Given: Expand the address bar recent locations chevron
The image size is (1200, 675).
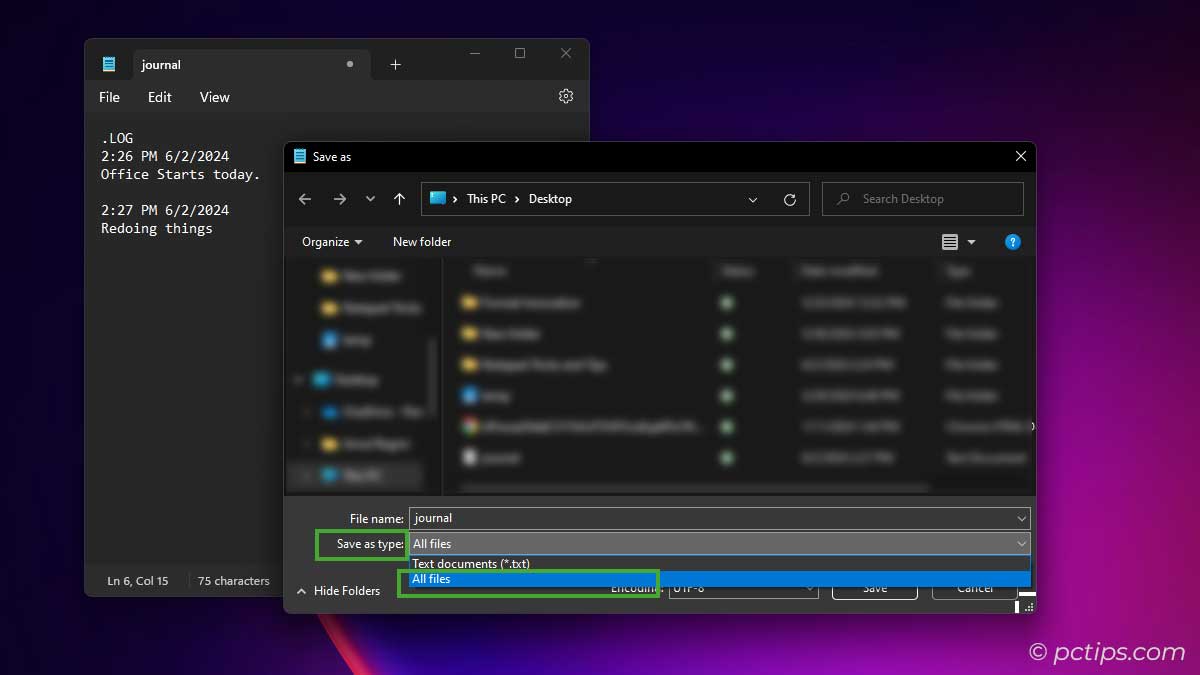Looking at the screenshot, I should tap(753, 199).
